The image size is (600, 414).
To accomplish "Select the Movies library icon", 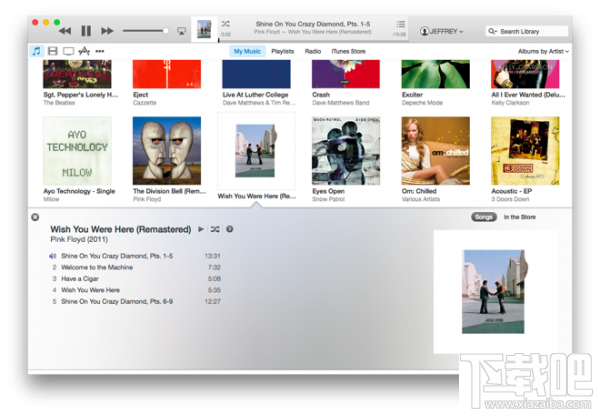I will [x=53, y=51].
